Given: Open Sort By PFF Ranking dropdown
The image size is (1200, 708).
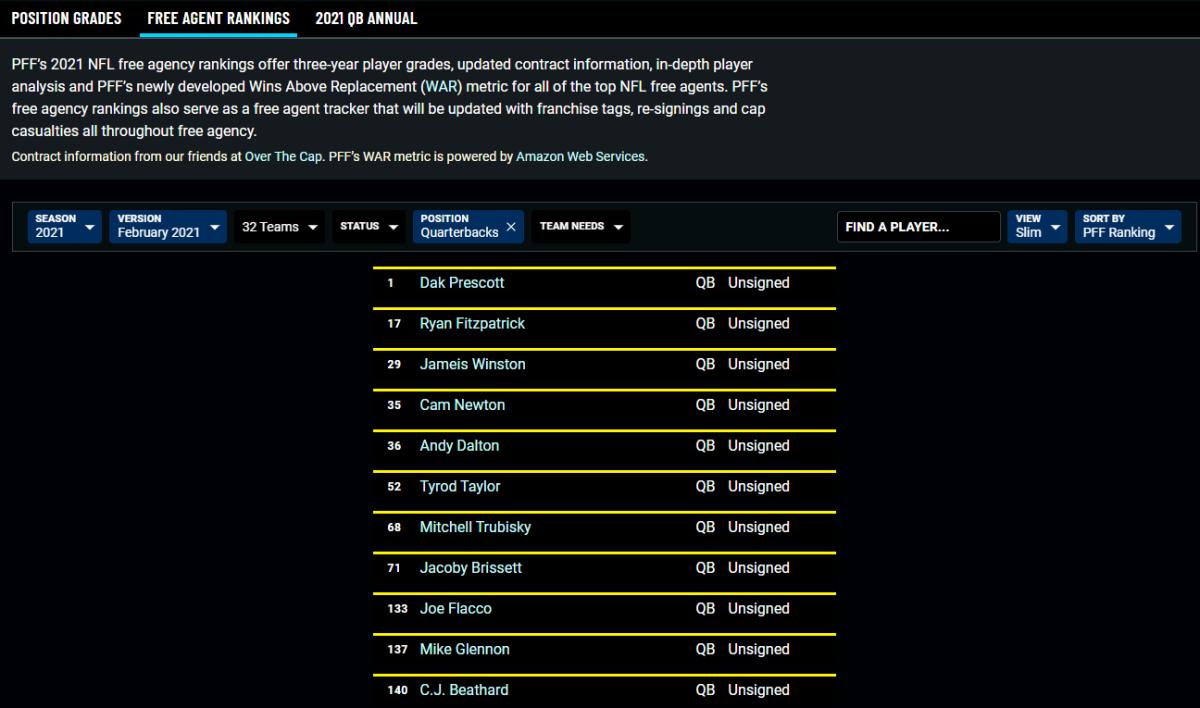Looking at the screenshot, I should [x=1127, y=226].
